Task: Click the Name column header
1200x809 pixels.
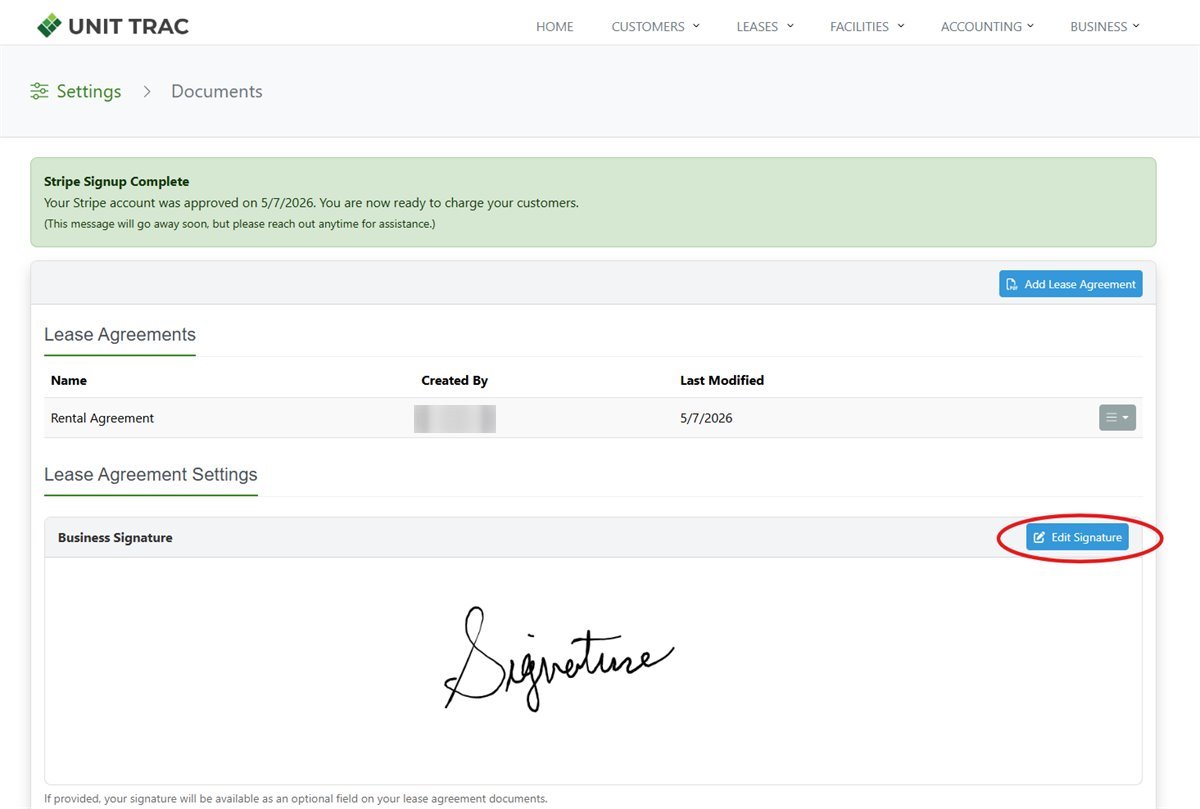Action: (69, 380)
